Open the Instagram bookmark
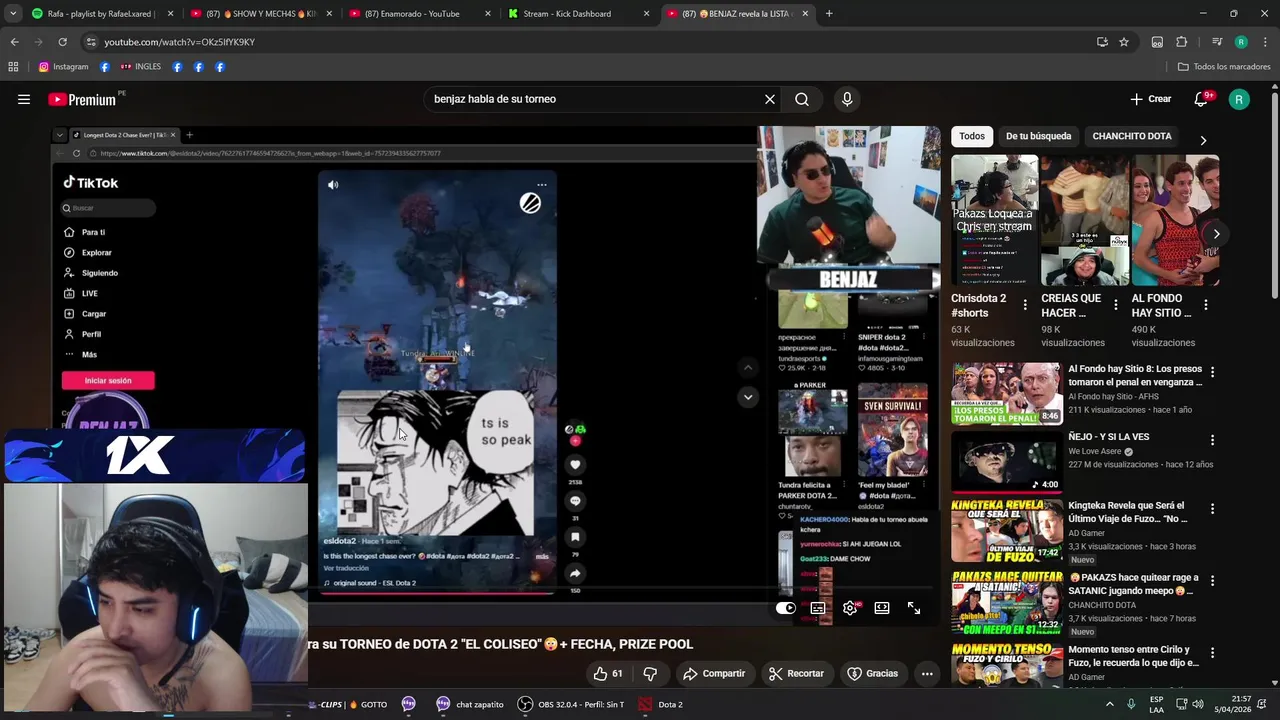1280x720 pixels. click(x=64, y=67)
